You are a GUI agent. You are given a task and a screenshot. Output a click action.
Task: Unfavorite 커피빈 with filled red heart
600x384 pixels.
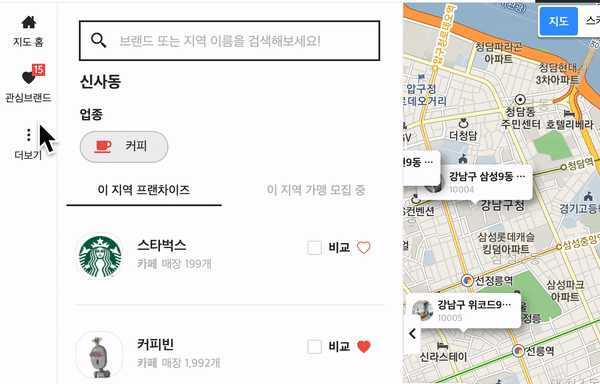(x=364, y=347)
